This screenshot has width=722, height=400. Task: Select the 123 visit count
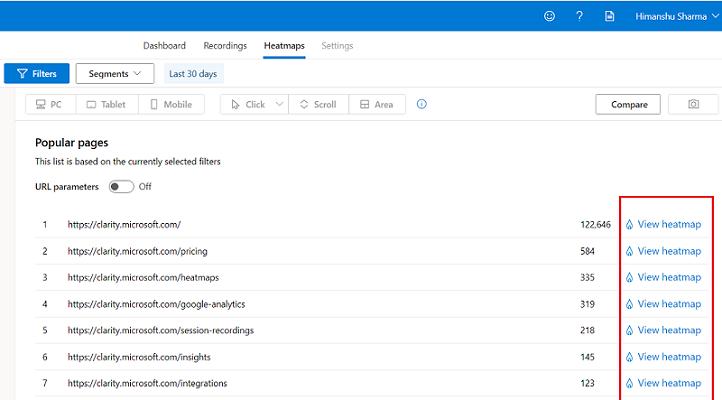pyautogui.click(x=587, y=383)
